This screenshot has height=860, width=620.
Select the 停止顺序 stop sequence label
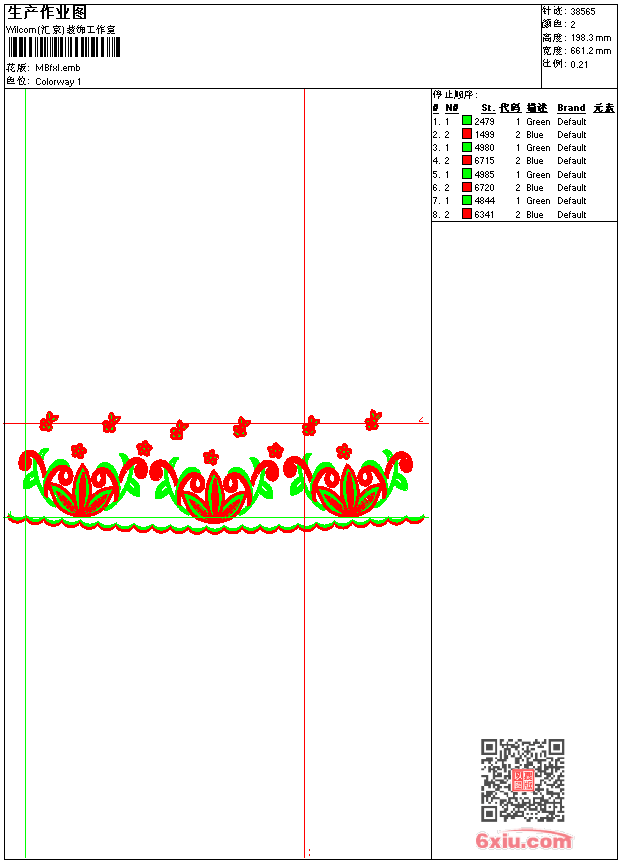click(x=455, y=94)
